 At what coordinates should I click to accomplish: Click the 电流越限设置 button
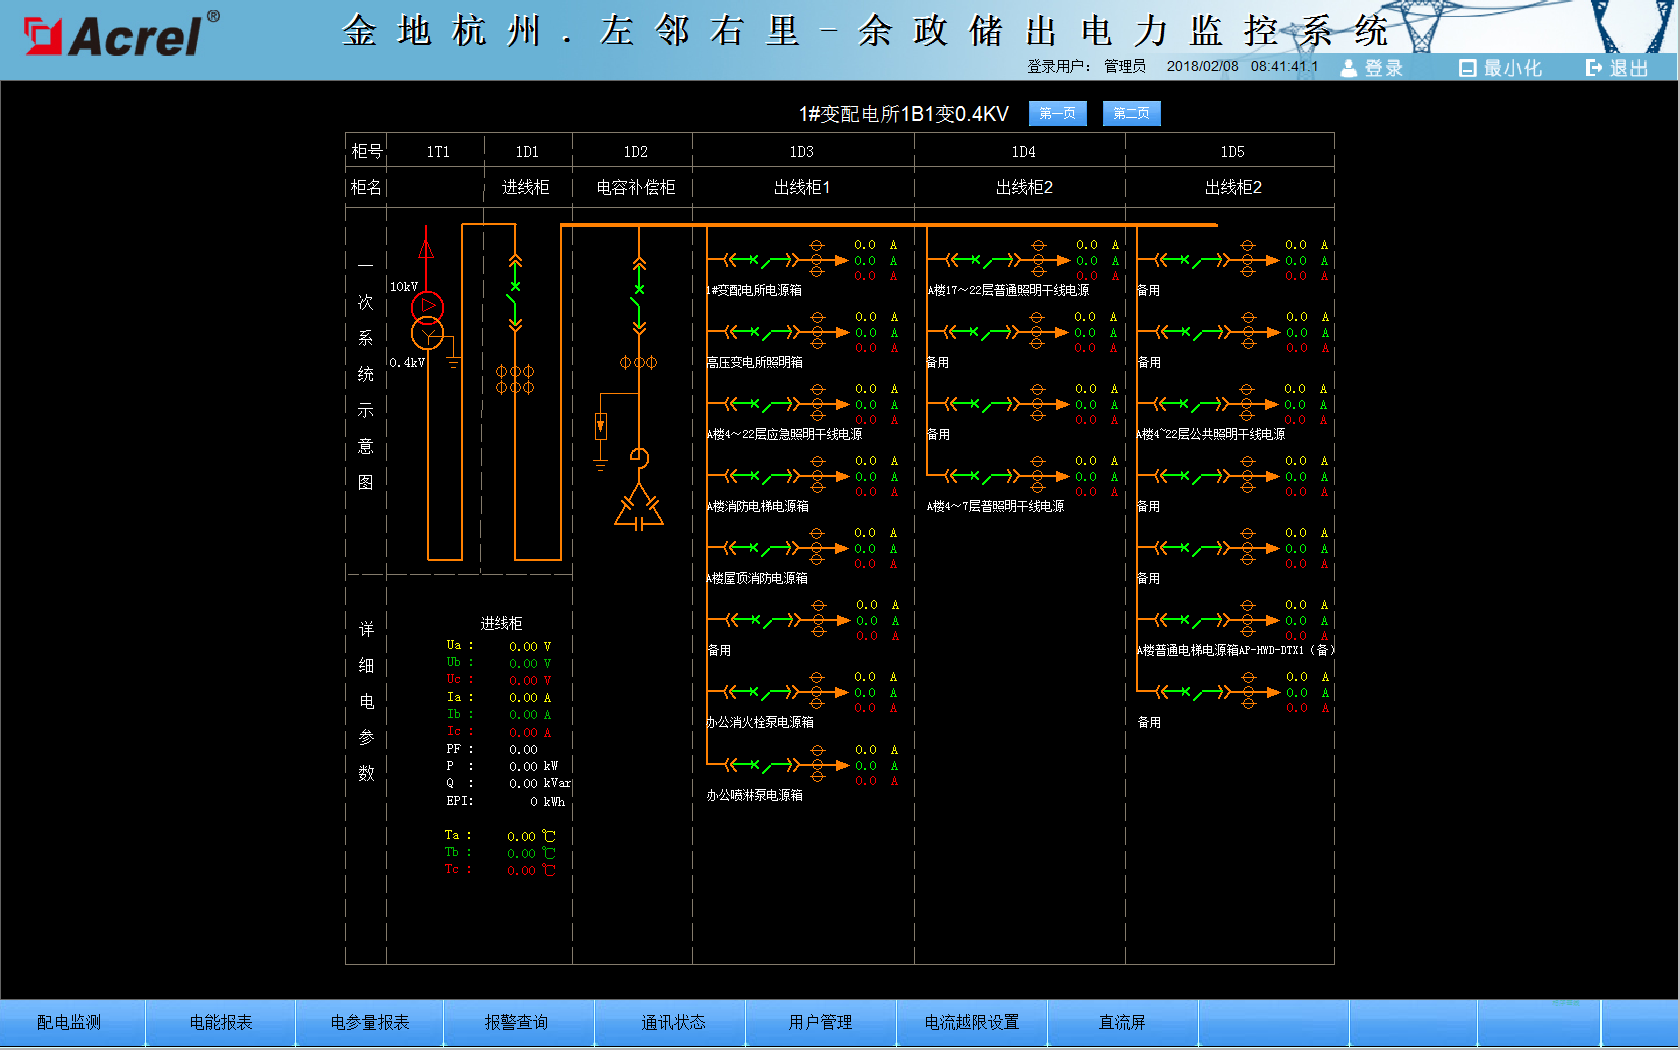click(971, 1022)
